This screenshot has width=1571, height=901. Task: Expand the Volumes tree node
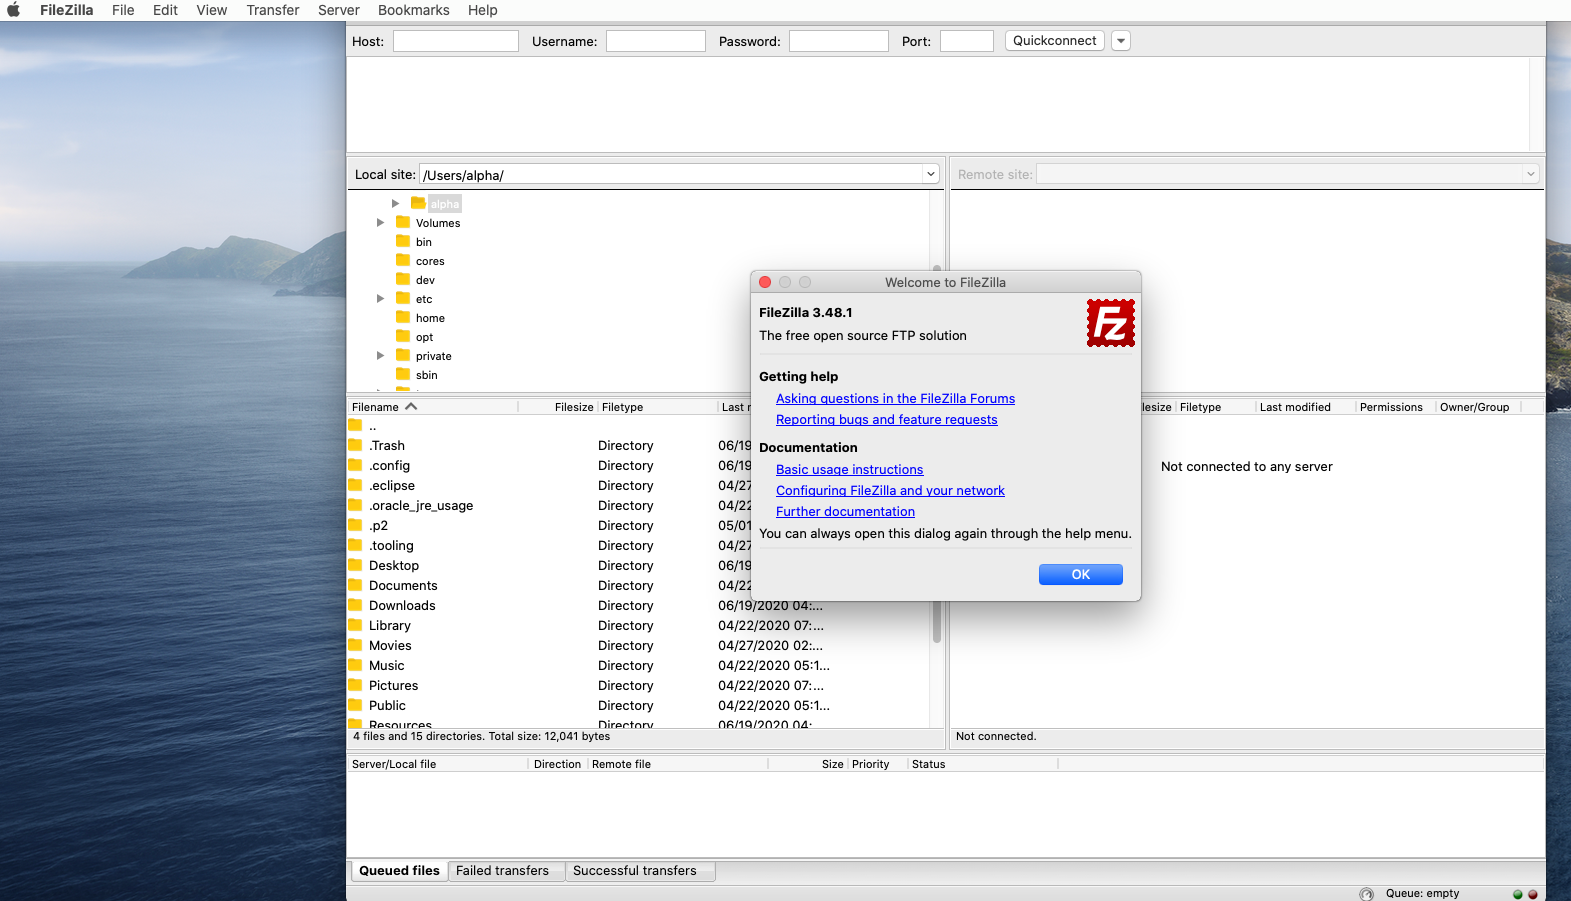380,222
